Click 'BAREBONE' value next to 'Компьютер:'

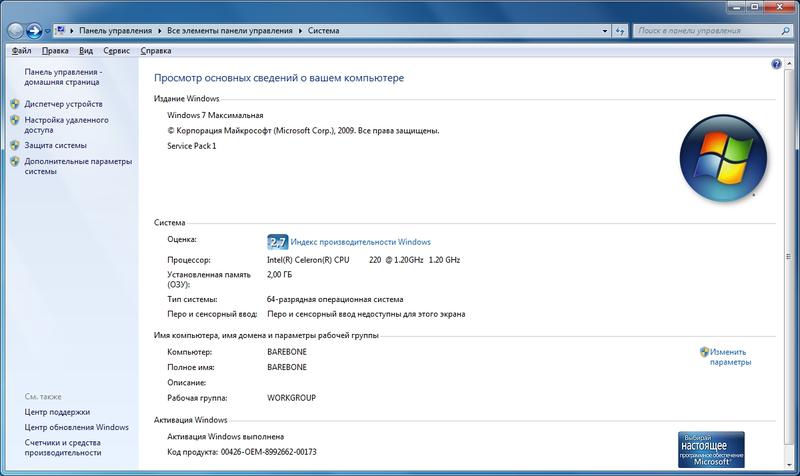click(287, 352)
